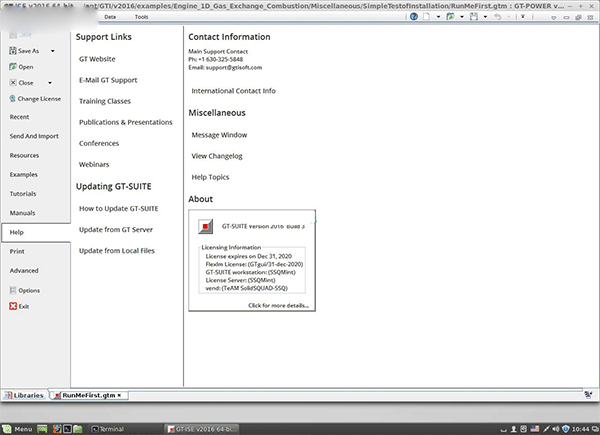The image size is (600, 435).
Task: Click Save As in the file menu
Action: 28,51
